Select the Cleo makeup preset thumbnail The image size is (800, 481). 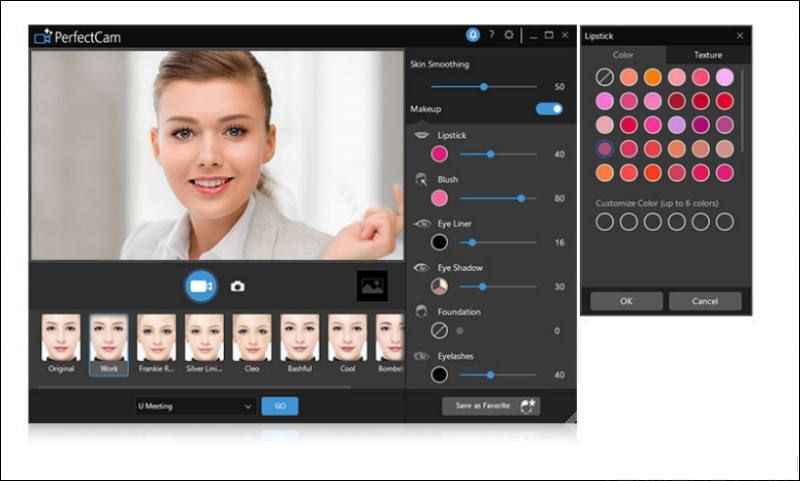point(252,338)
